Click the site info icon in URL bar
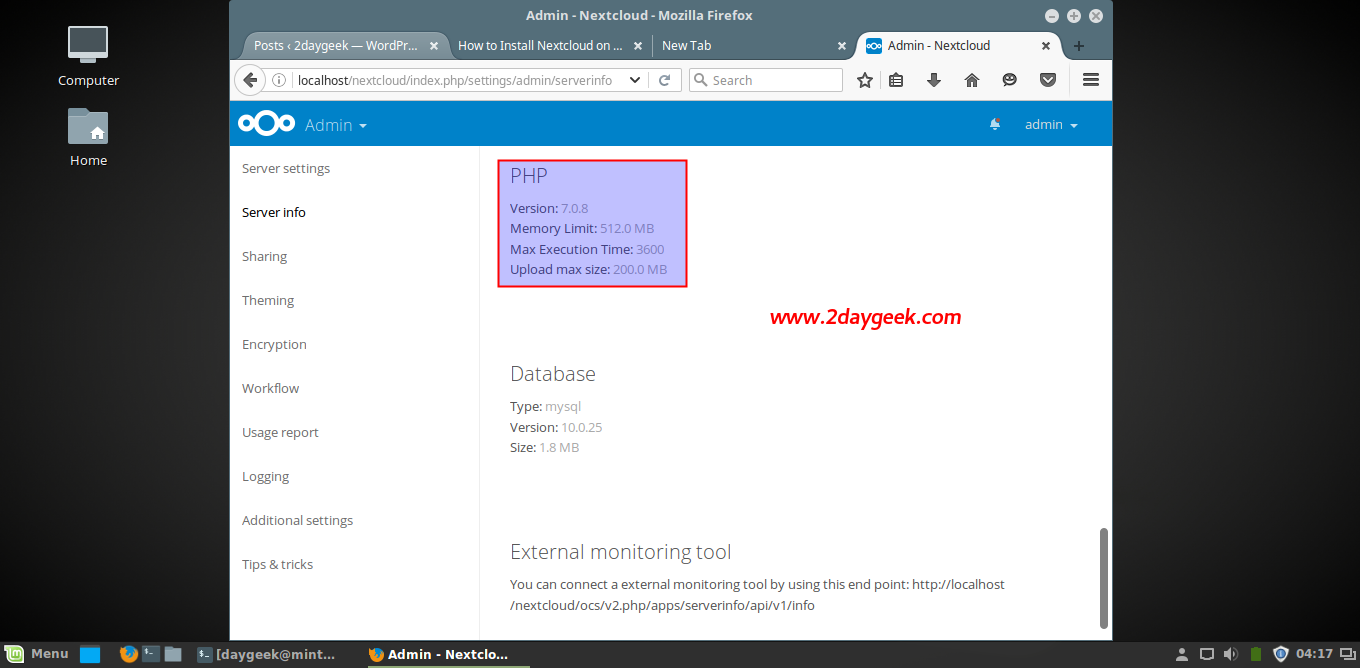 279,80
